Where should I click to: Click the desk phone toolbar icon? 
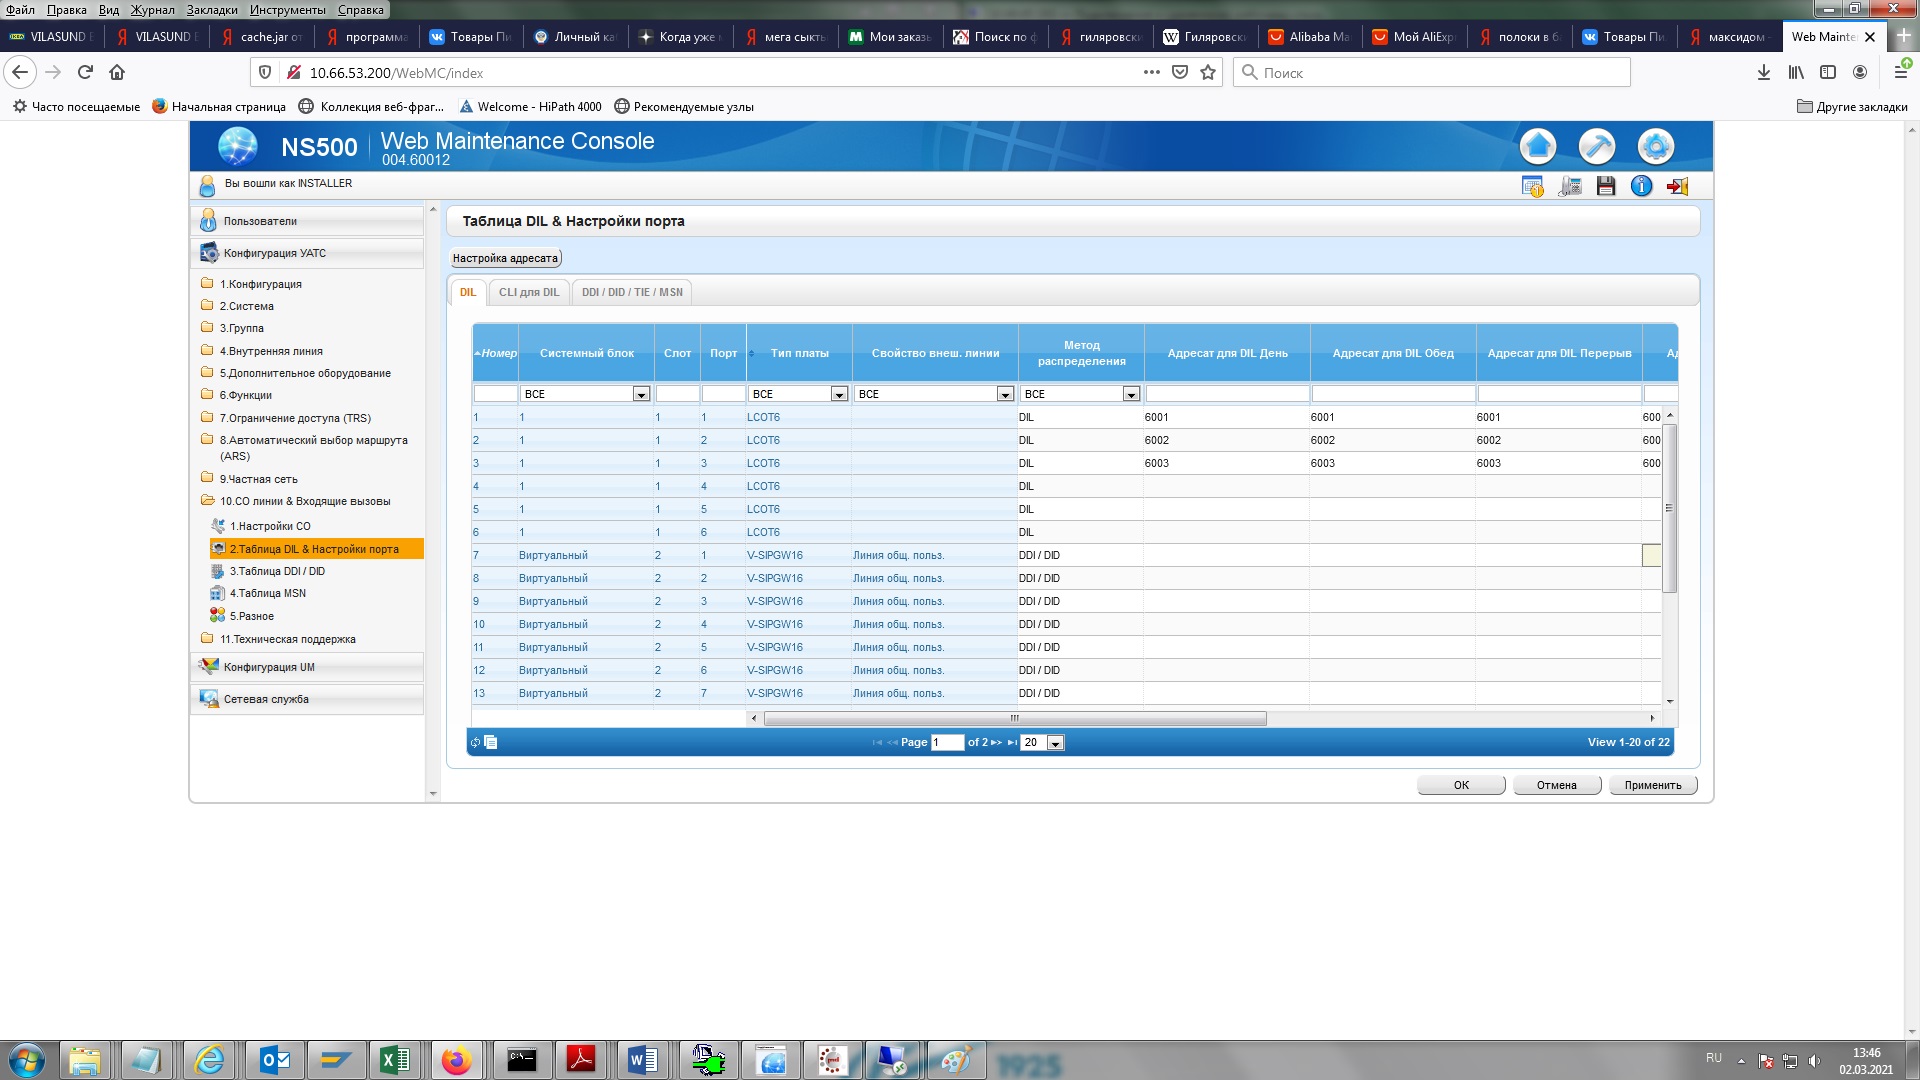1570,186
